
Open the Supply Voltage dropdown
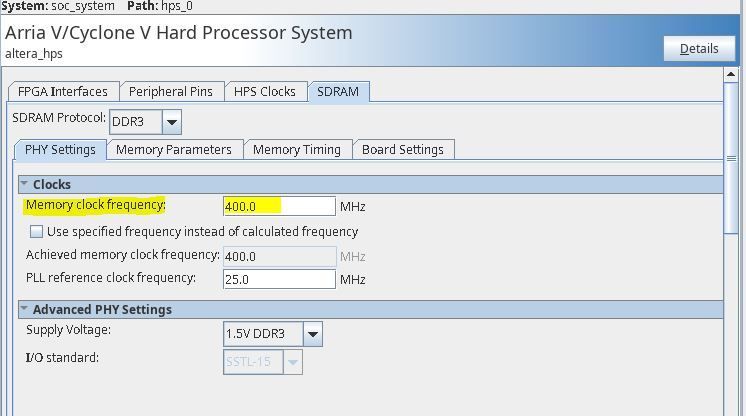(312, 334)
